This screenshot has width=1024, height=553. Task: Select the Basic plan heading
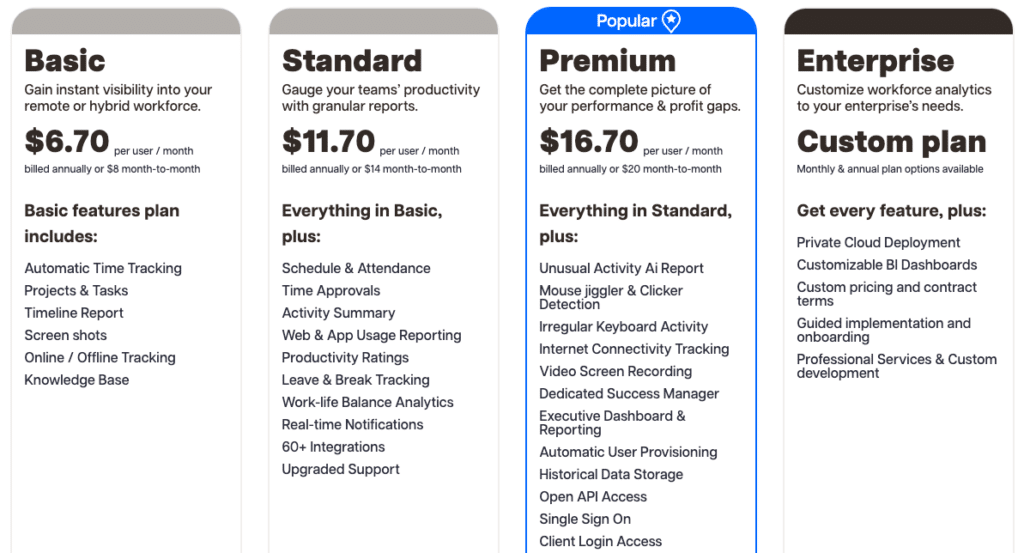click(x=65, y=61)
